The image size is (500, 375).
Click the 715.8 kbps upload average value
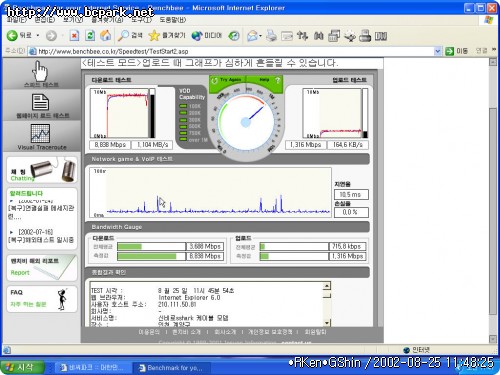tap(347, 246)
